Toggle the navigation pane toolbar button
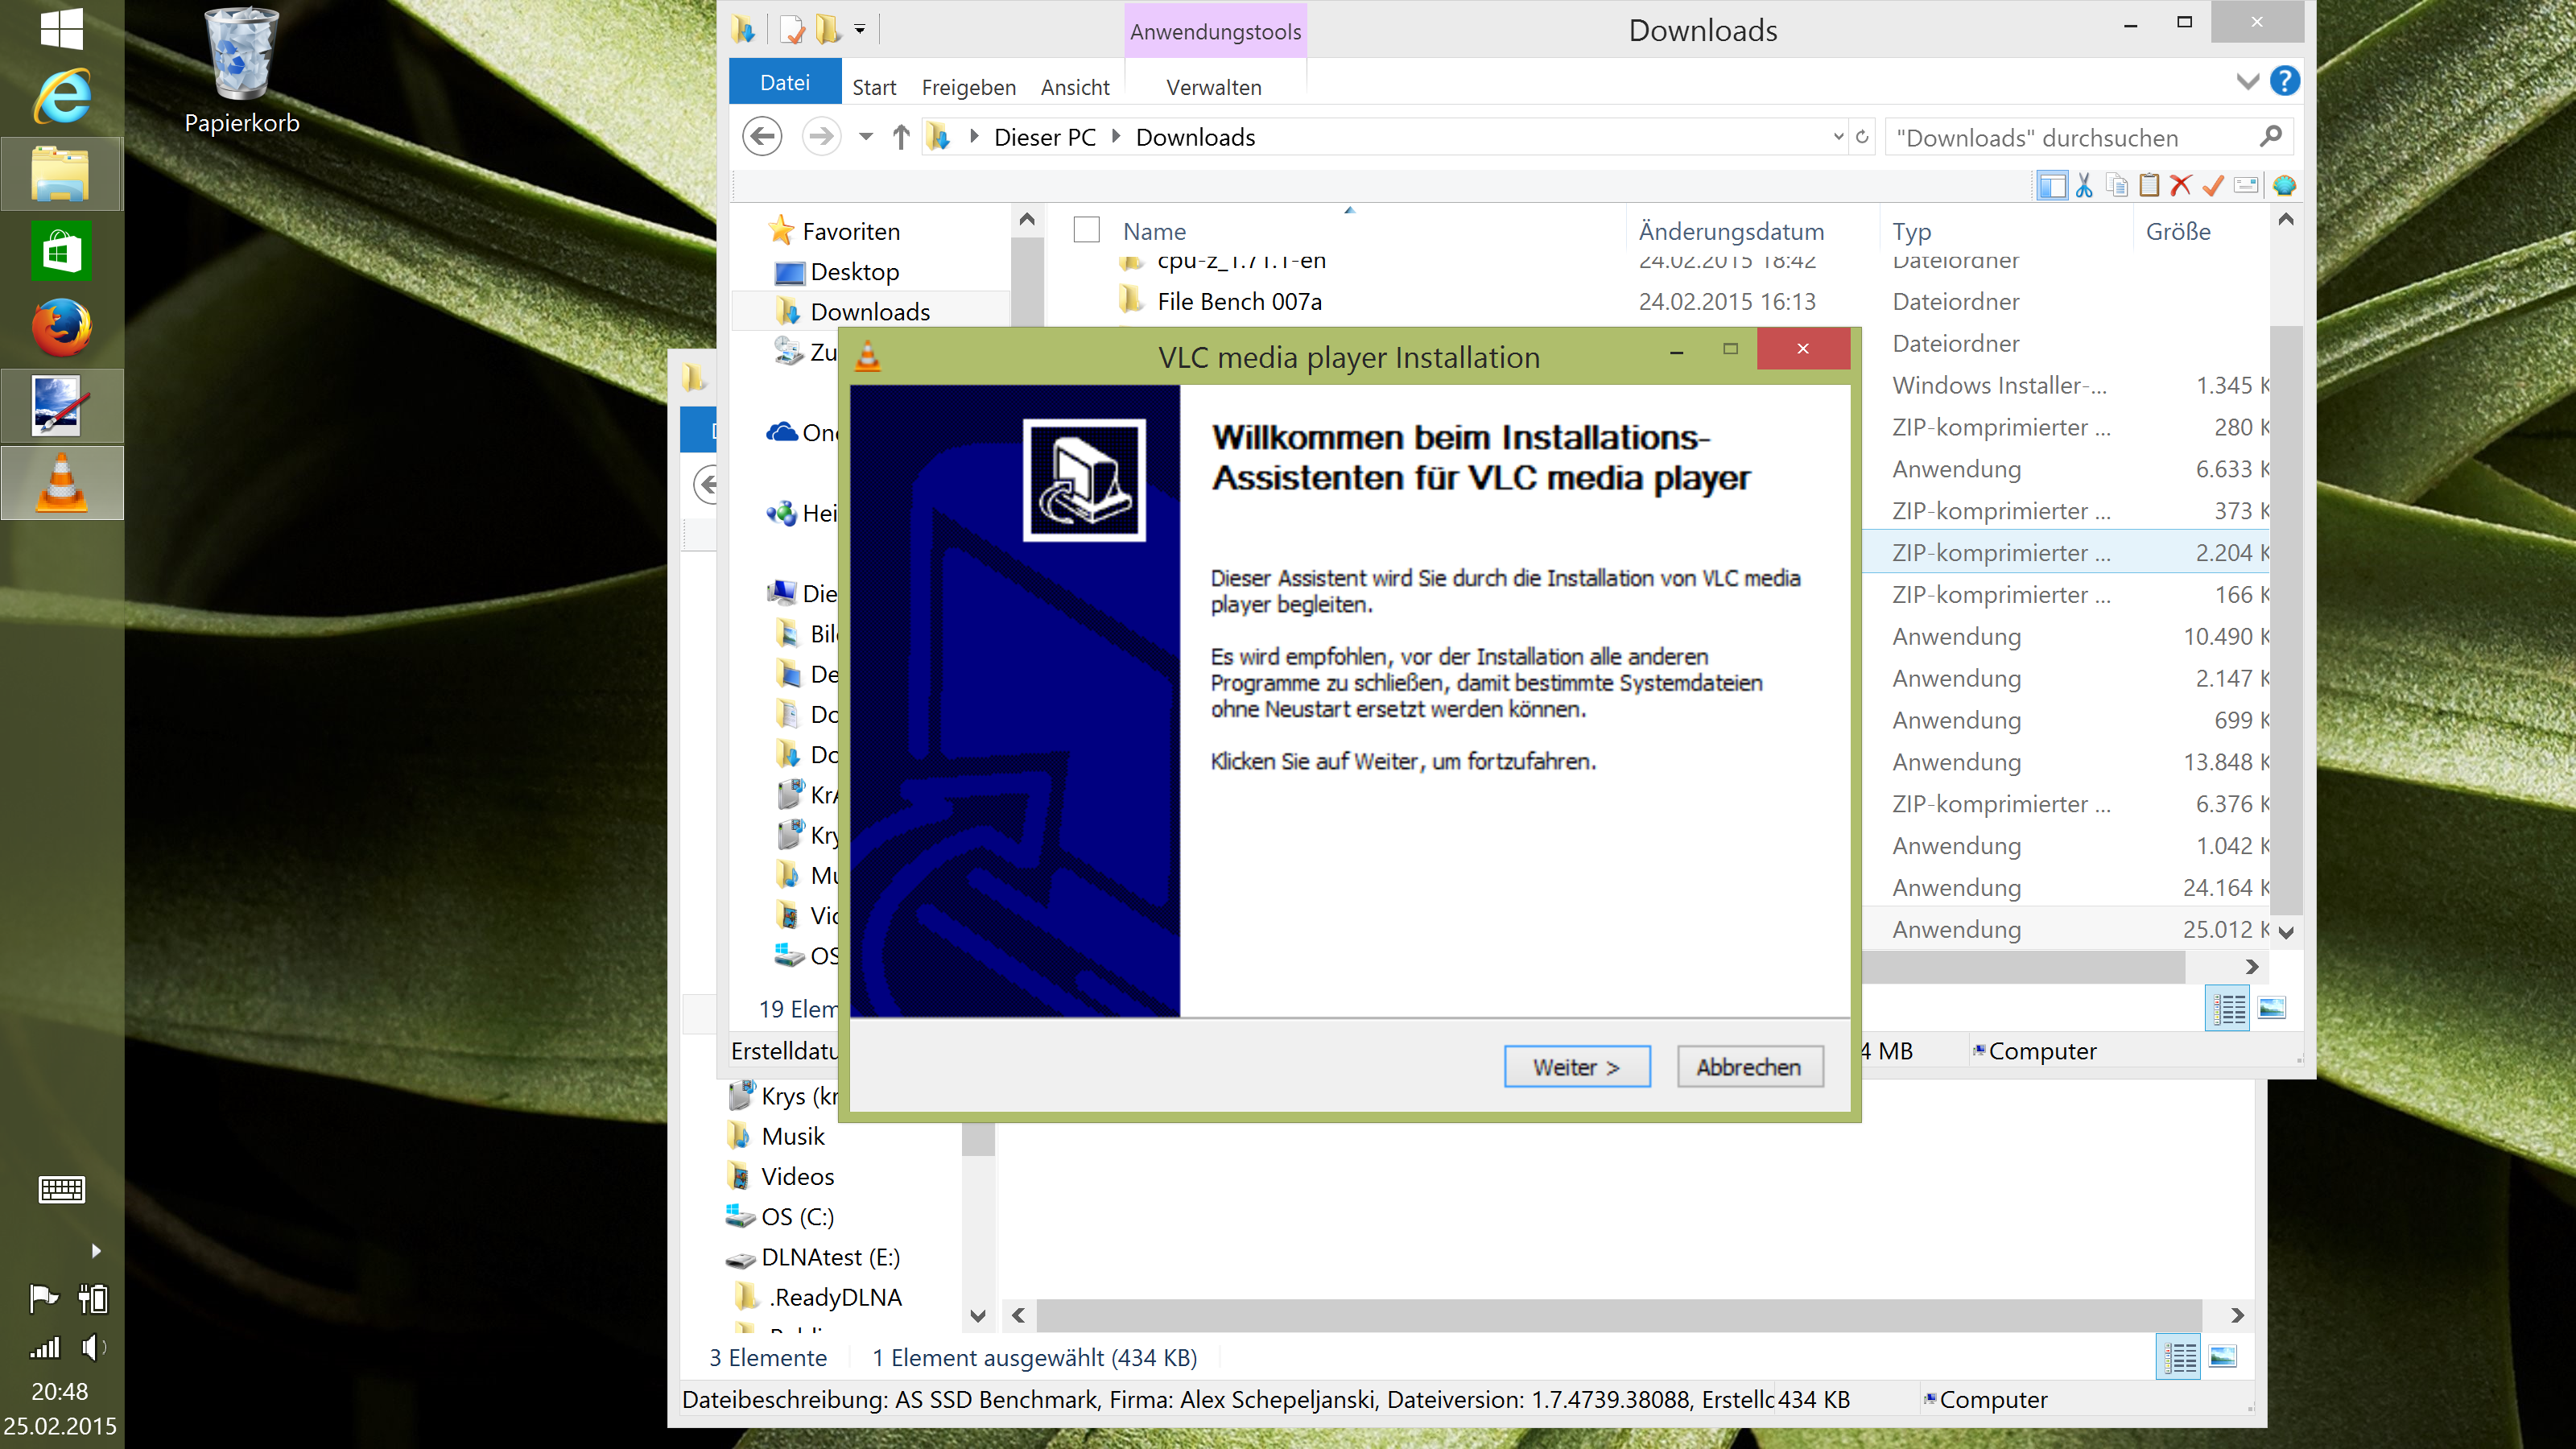This screenshot has width=2576, height=1449. click(x=2051, y=185)
